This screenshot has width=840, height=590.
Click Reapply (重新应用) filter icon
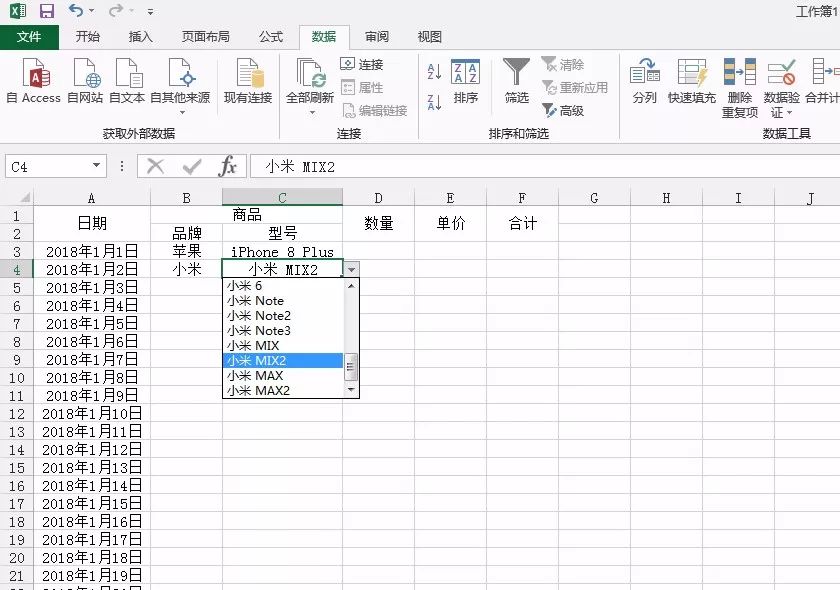(574, 87)
